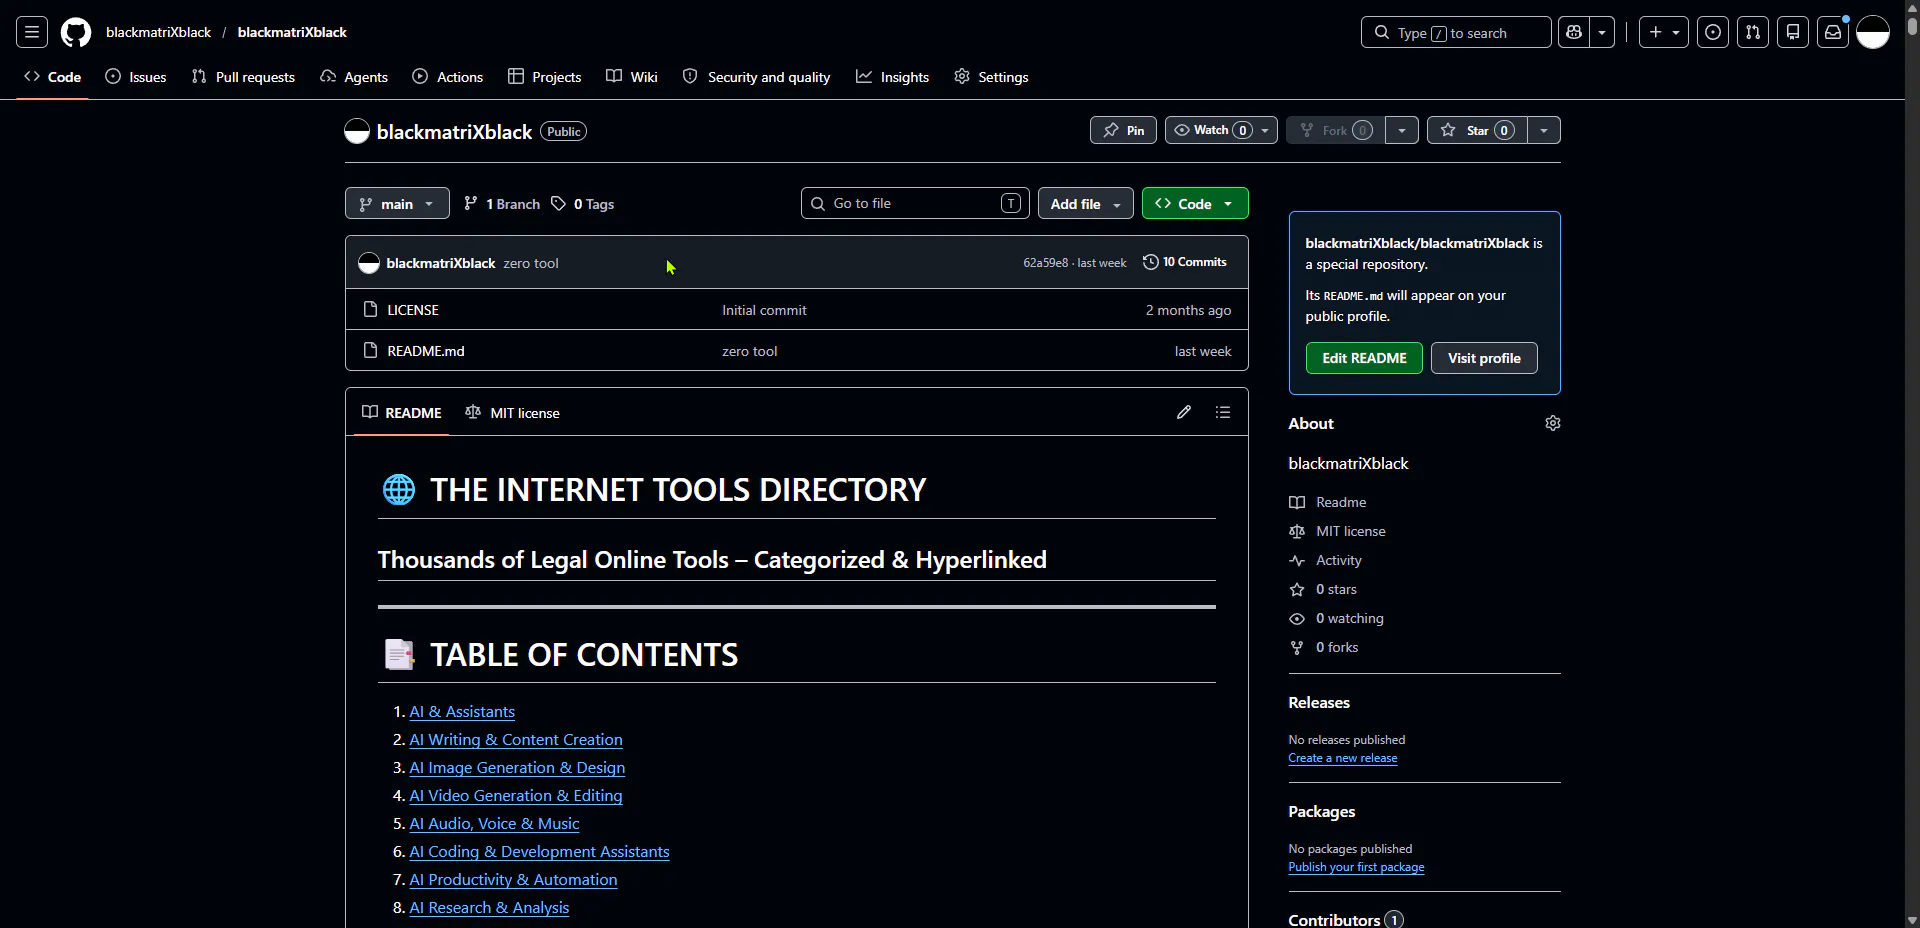This screenshot has width=1920, height=928.
Task: Go to the GitHub homepage logo
Action: [76, 32]
